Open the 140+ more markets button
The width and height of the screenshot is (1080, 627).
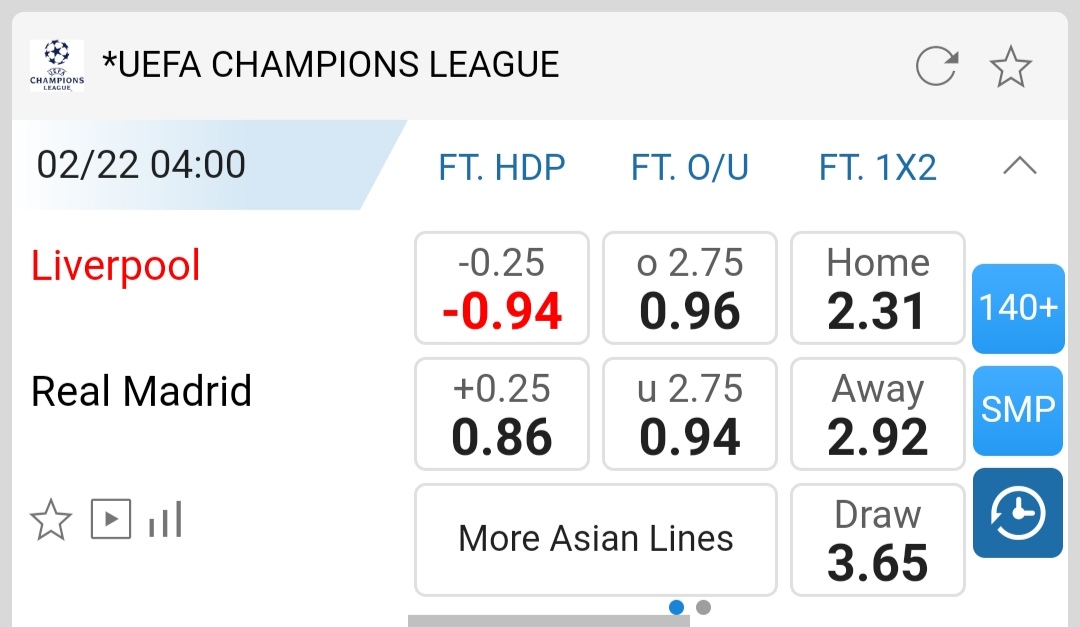pos(1018,308)
